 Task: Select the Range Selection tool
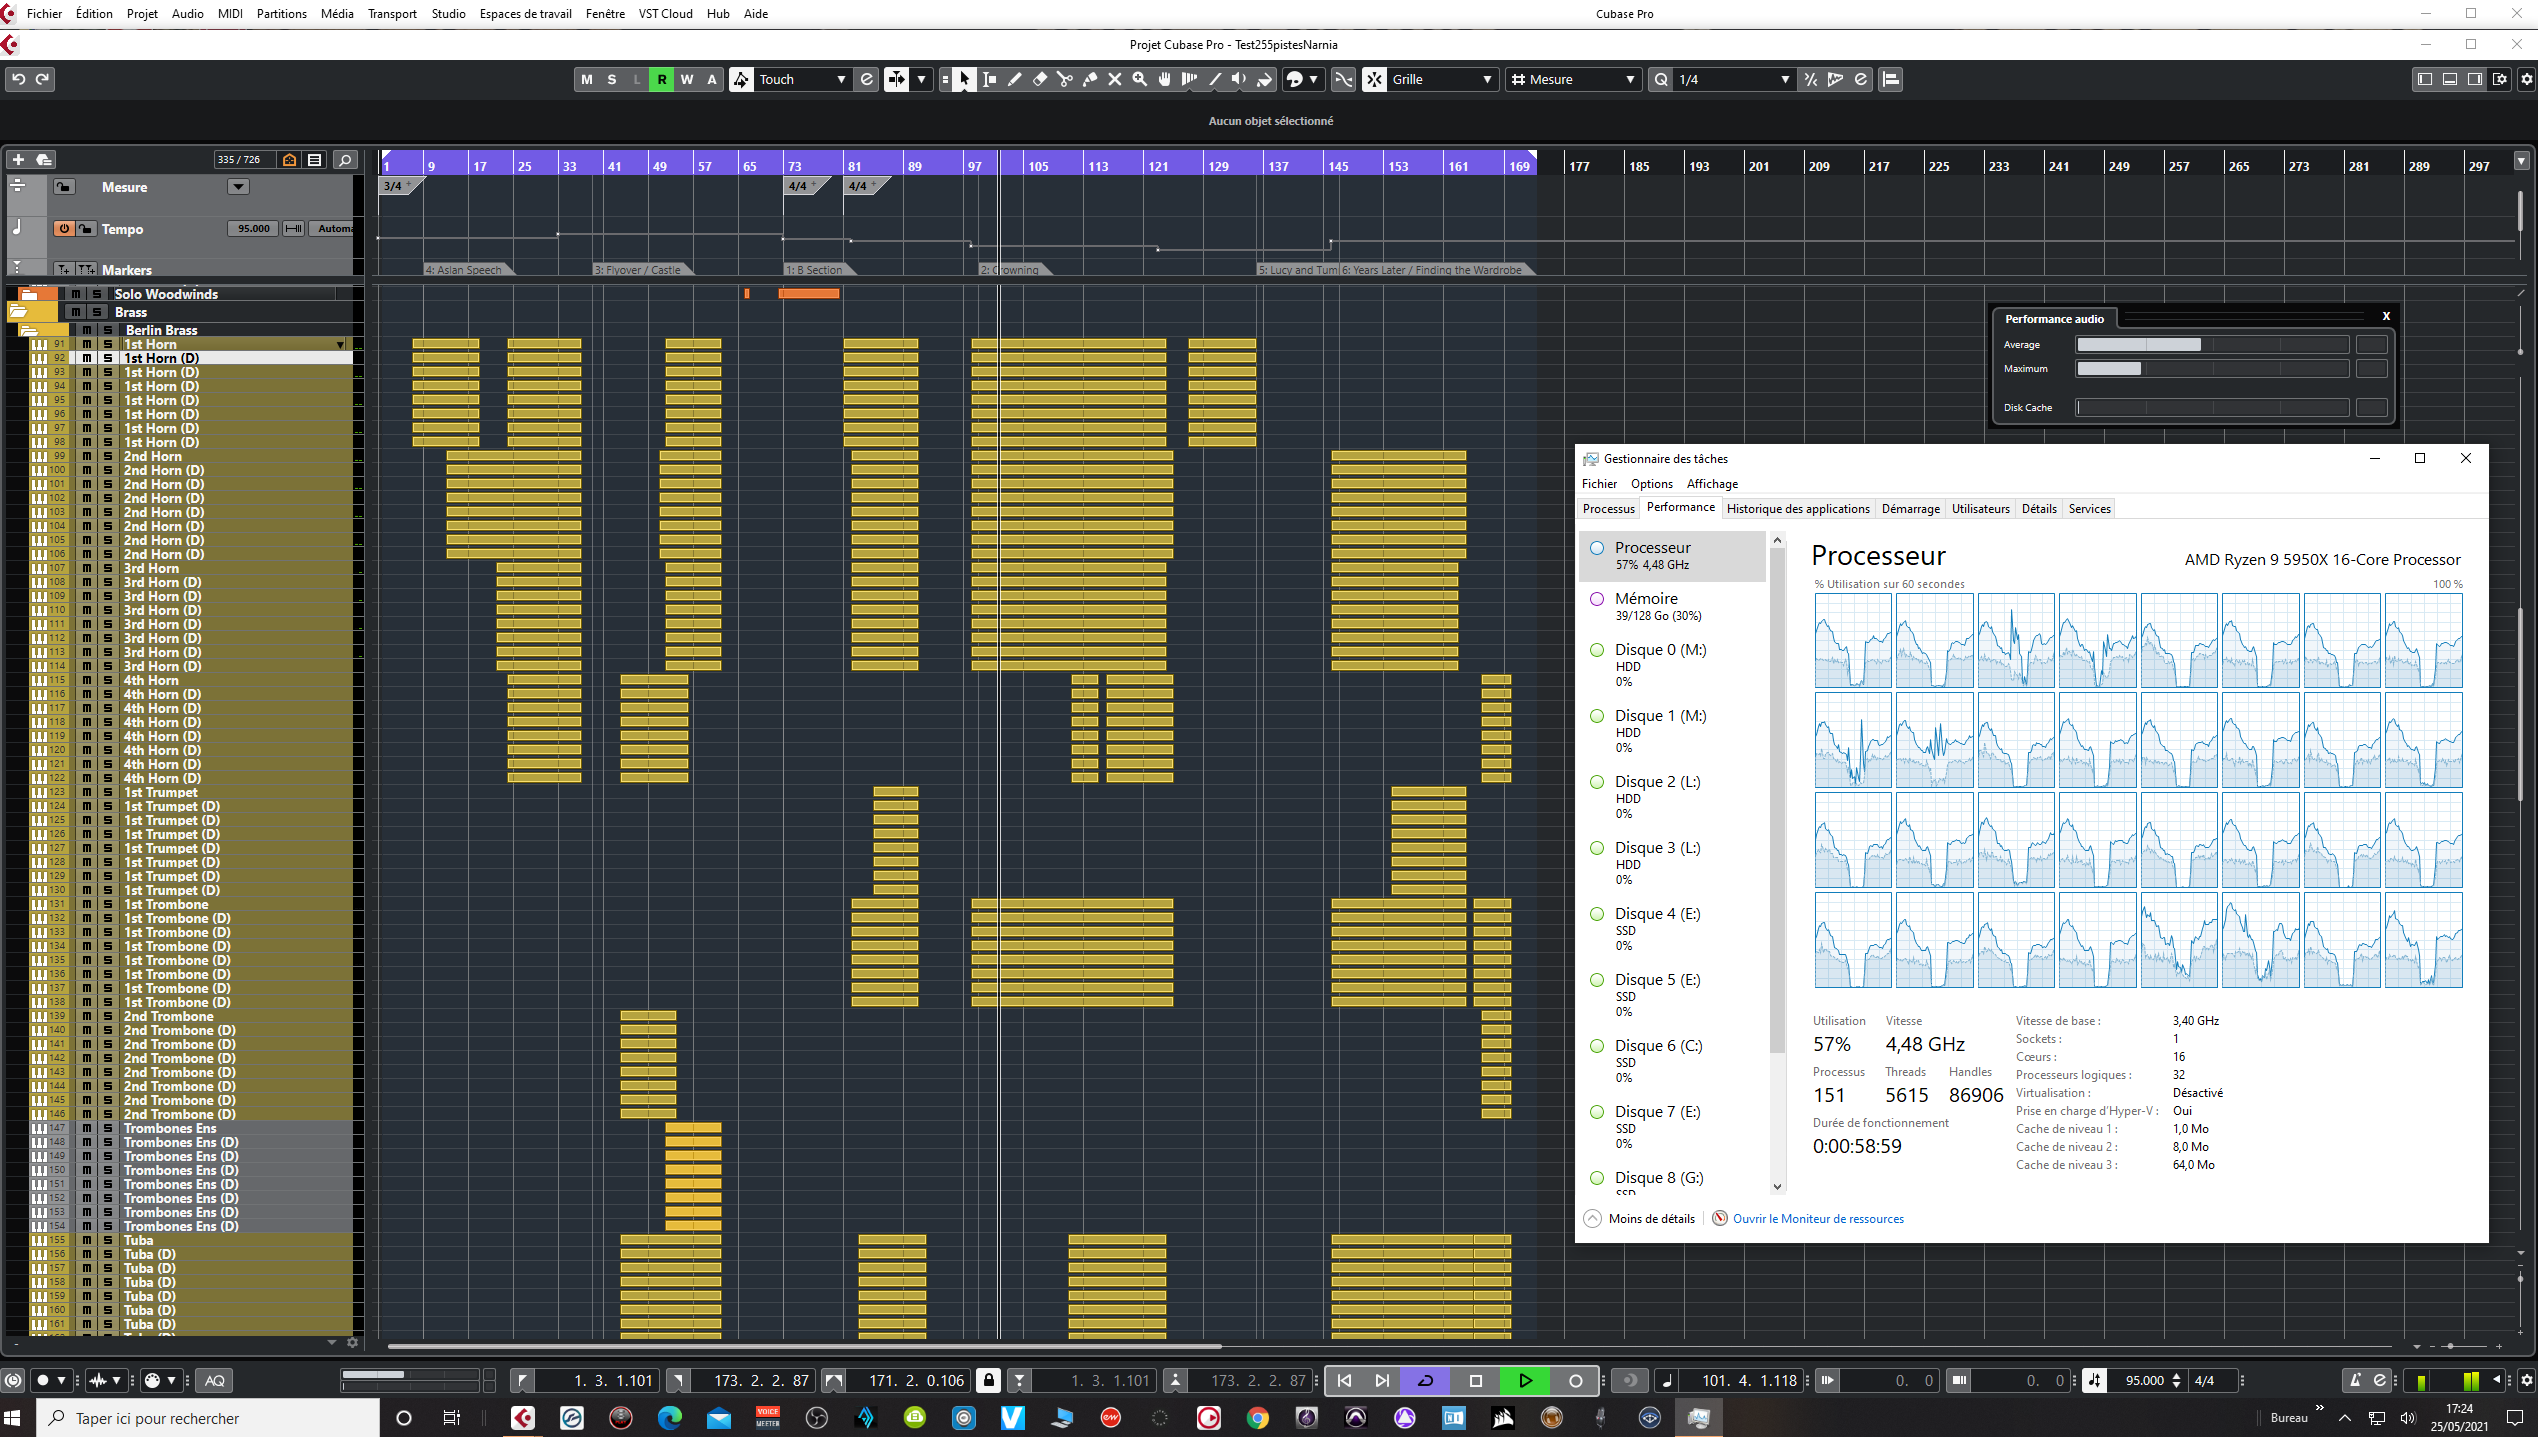[989, 79]
